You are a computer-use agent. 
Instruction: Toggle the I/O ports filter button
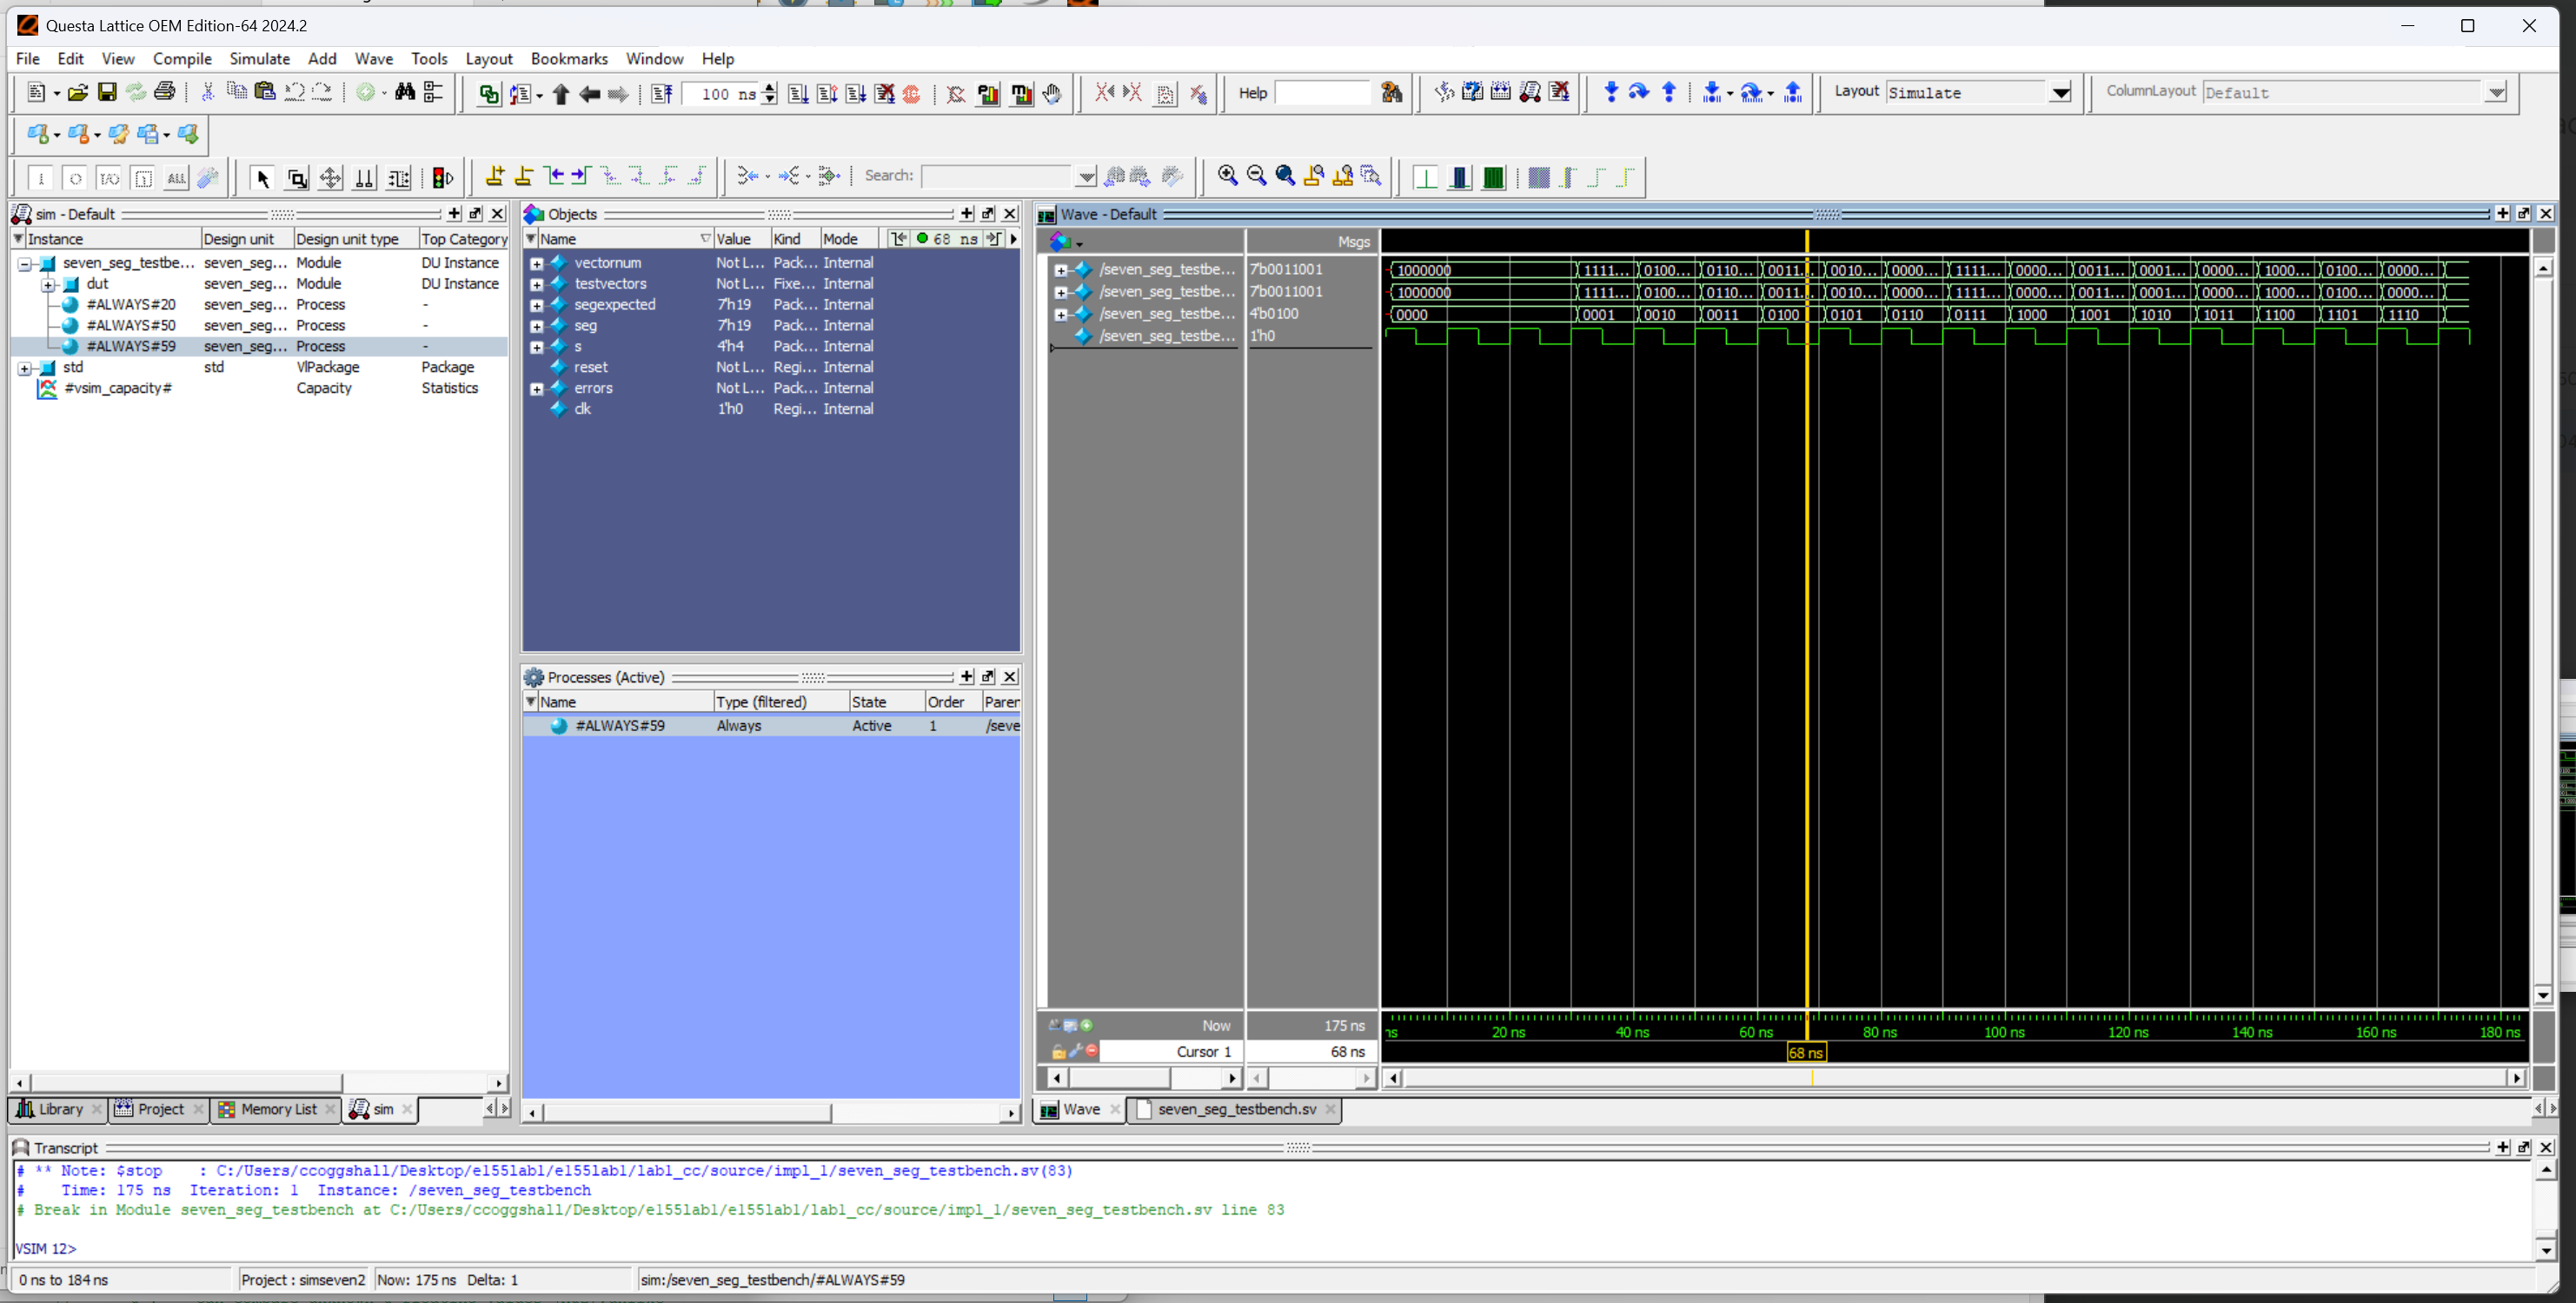pos(109,178)
